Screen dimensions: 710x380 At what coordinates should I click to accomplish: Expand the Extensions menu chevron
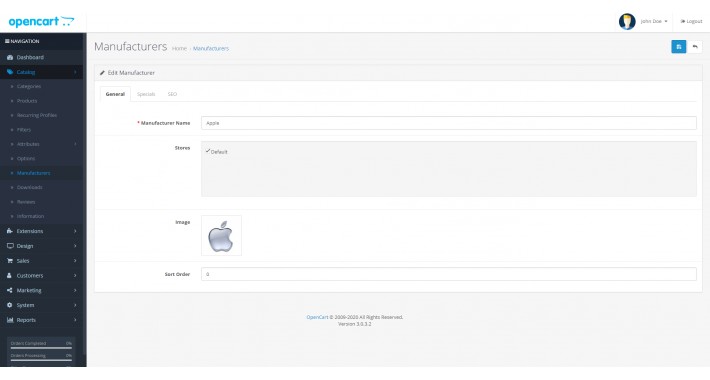point(75,231)
